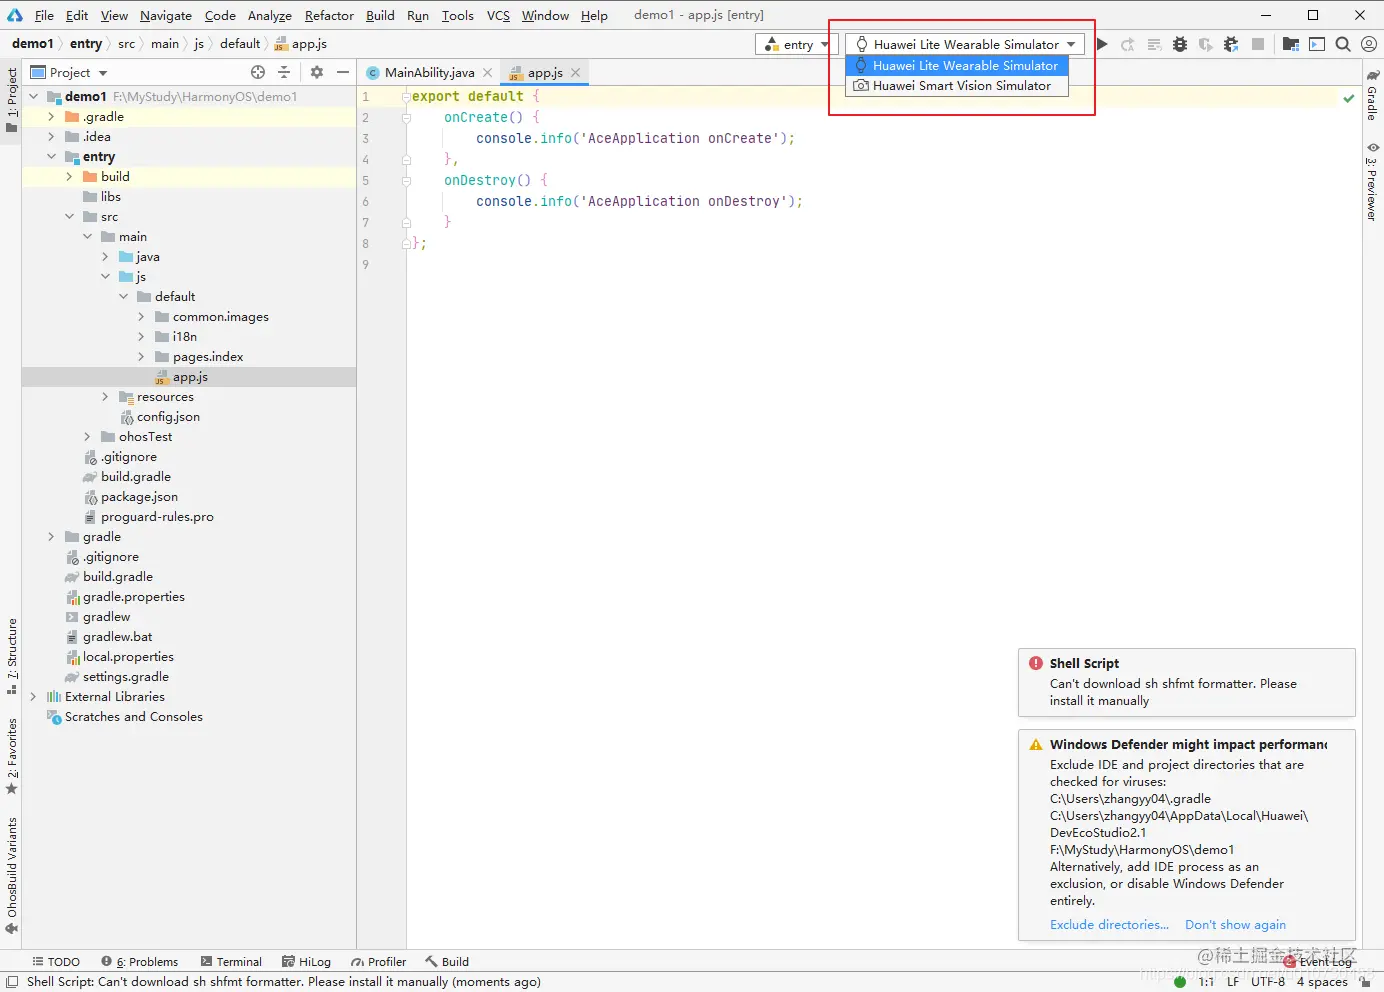The width and height of the screenshot is (1384, 992).
Task: Open the Huawei Lite Wearable Simulator dropdown
Action: point(965,44)
